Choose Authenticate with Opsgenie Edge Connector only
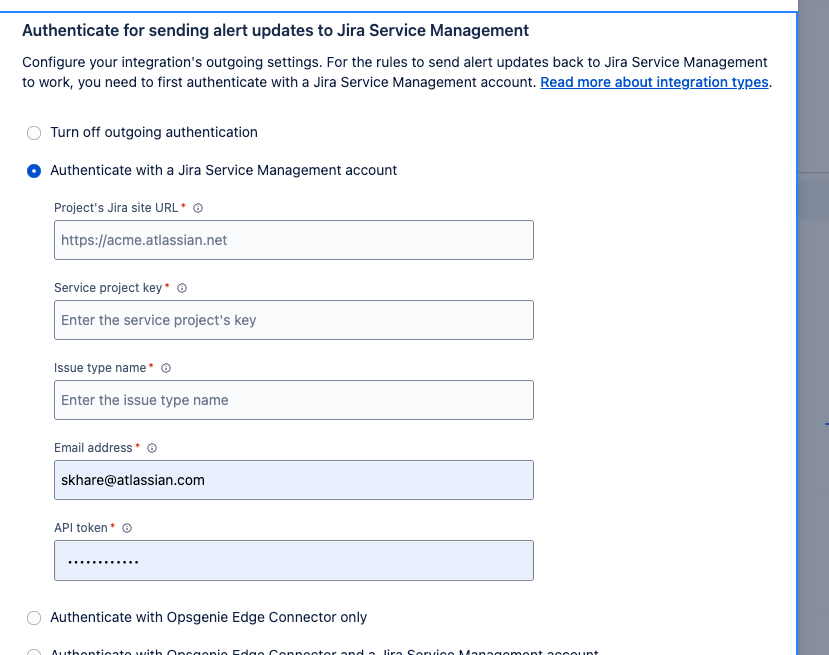Screen dimensions: 829x655 pyautogui.click(x=34, y=618)
